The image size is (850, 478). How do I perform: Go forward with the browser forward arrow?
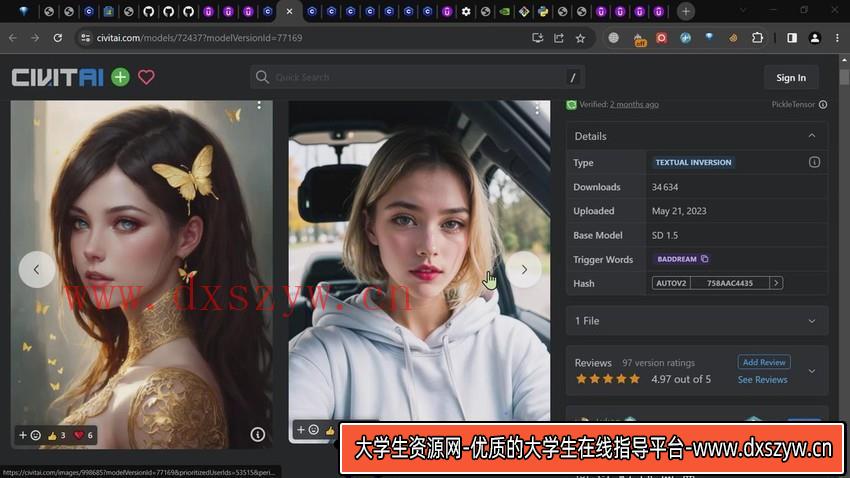point(35,38)
